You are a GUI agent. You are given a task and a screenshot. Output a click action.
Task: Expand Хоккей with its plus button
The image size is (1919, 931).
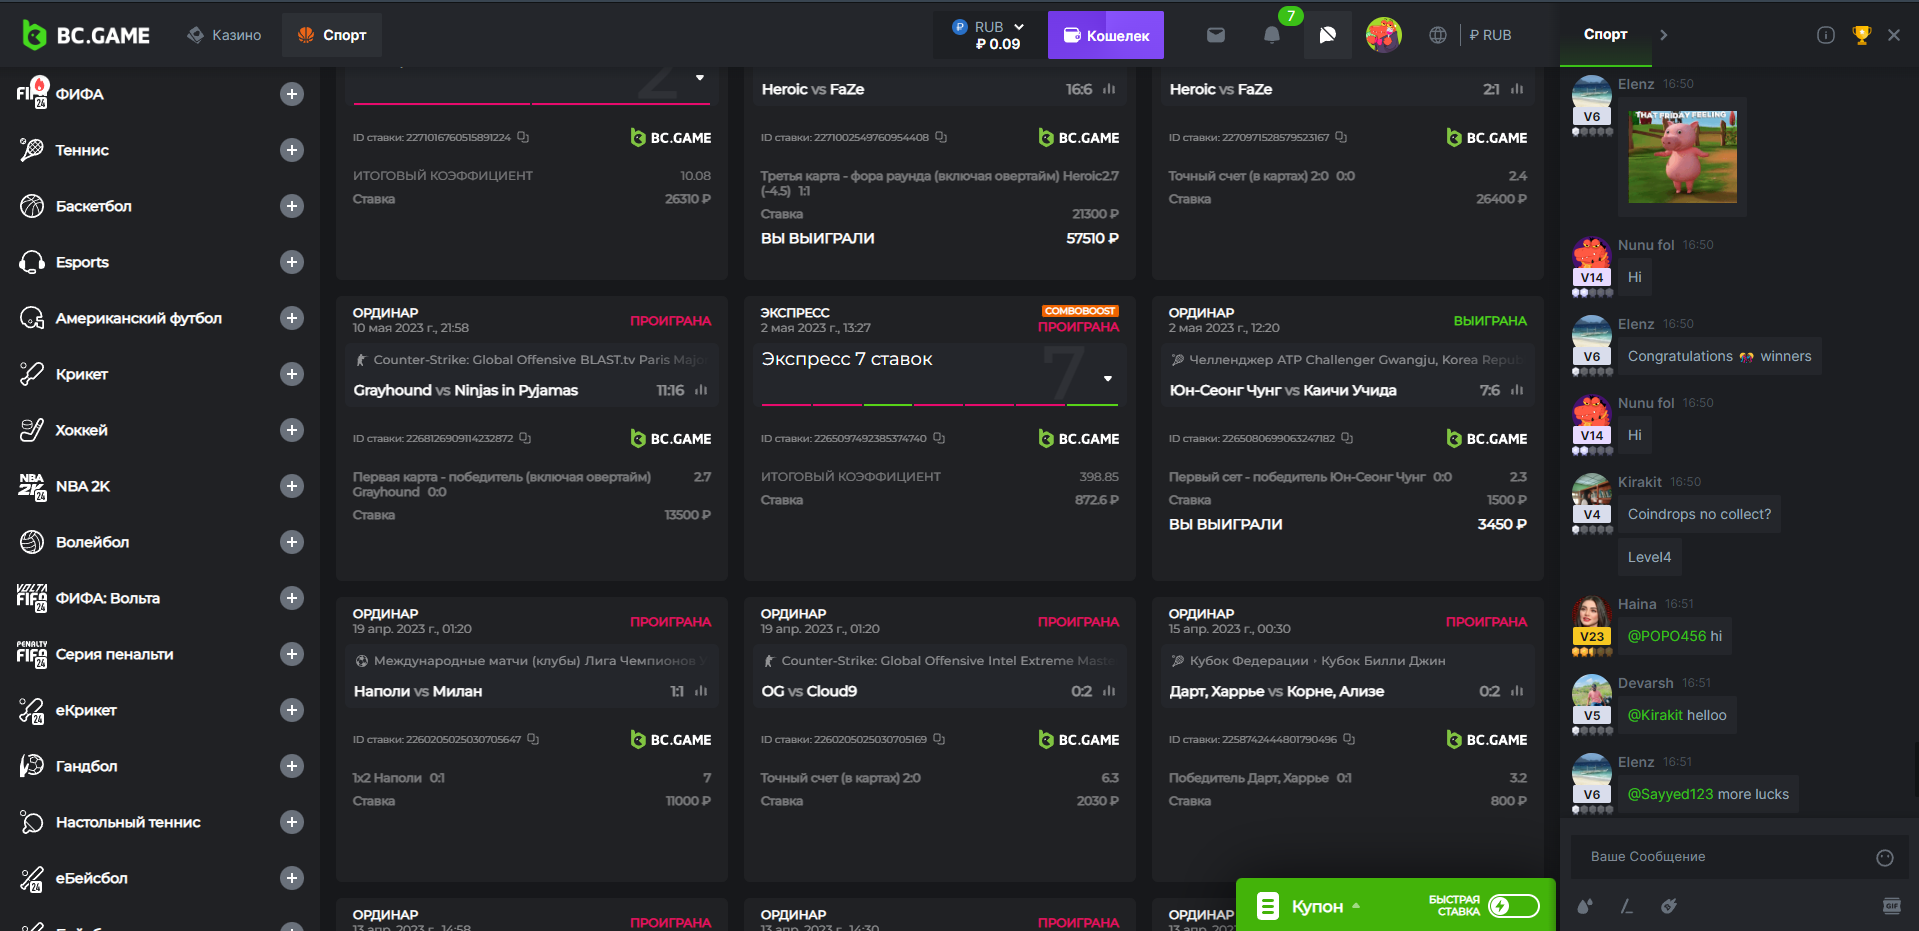click(292, 430)
